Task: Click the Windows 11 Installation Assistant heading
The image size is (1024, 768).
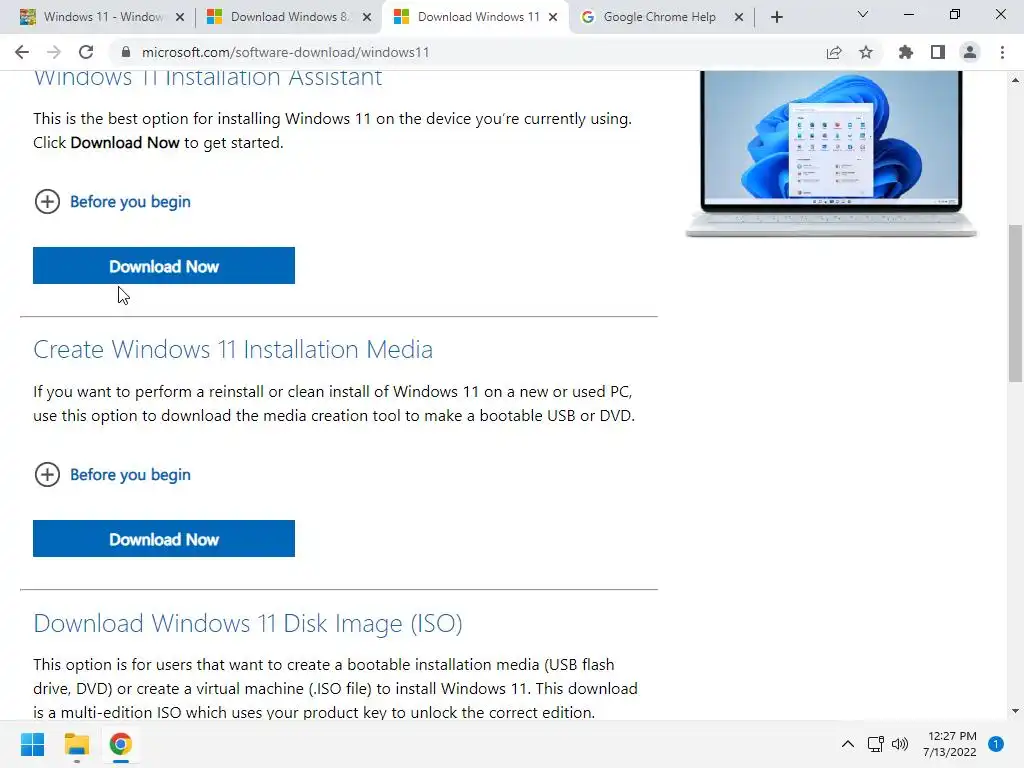Action: click(x=208, y=78)
